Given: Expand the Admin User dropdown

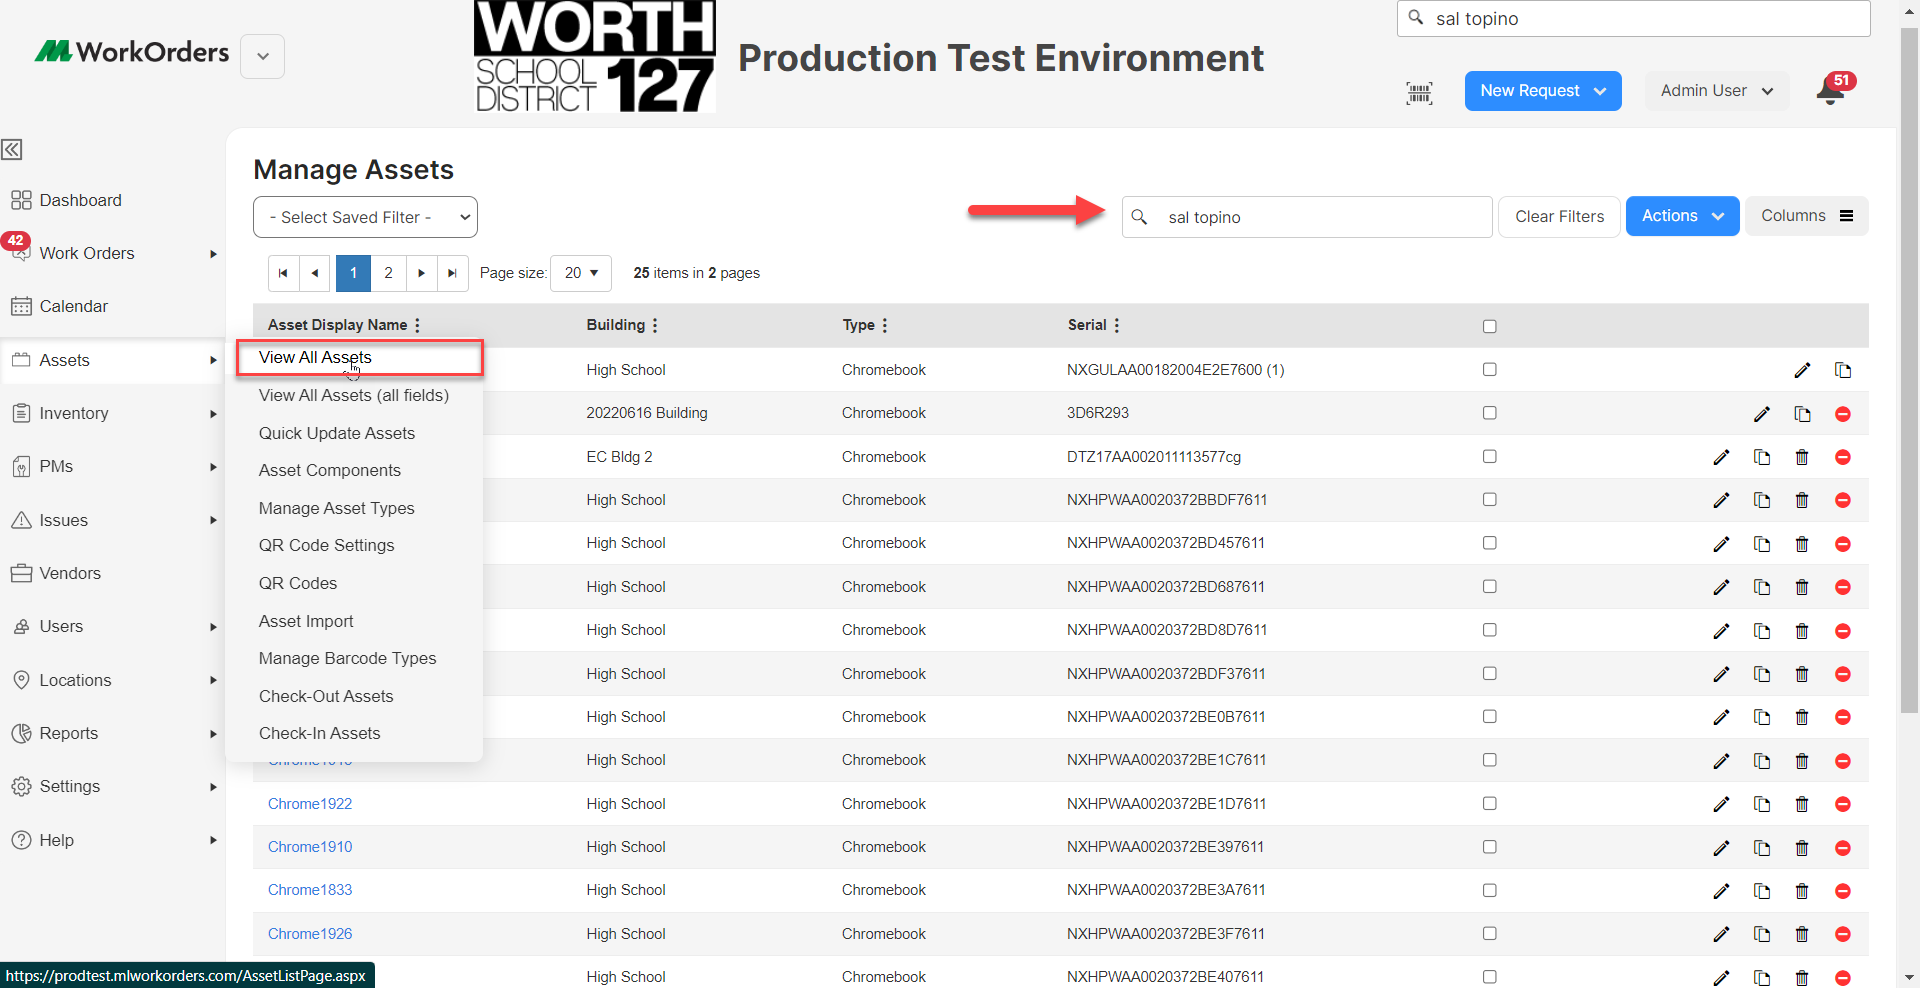Looking at the screenshot, I should (1716, 90).
